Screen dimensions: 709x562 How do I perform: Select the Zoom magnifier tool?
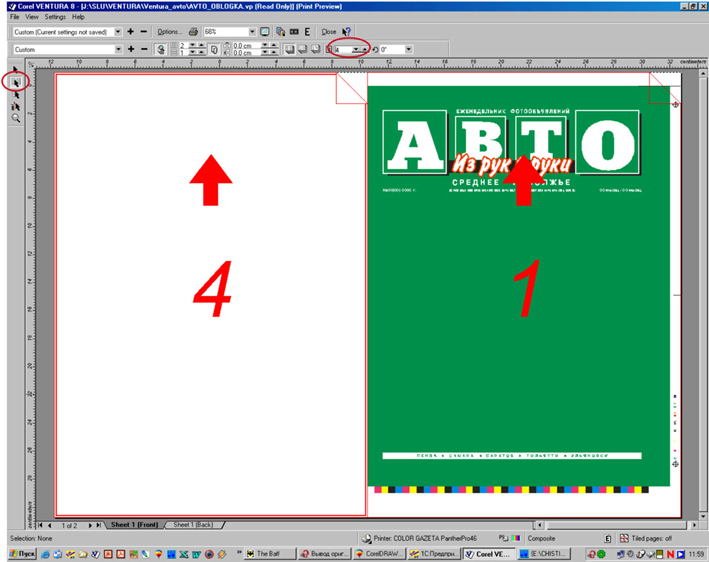(x=16, y=118)
